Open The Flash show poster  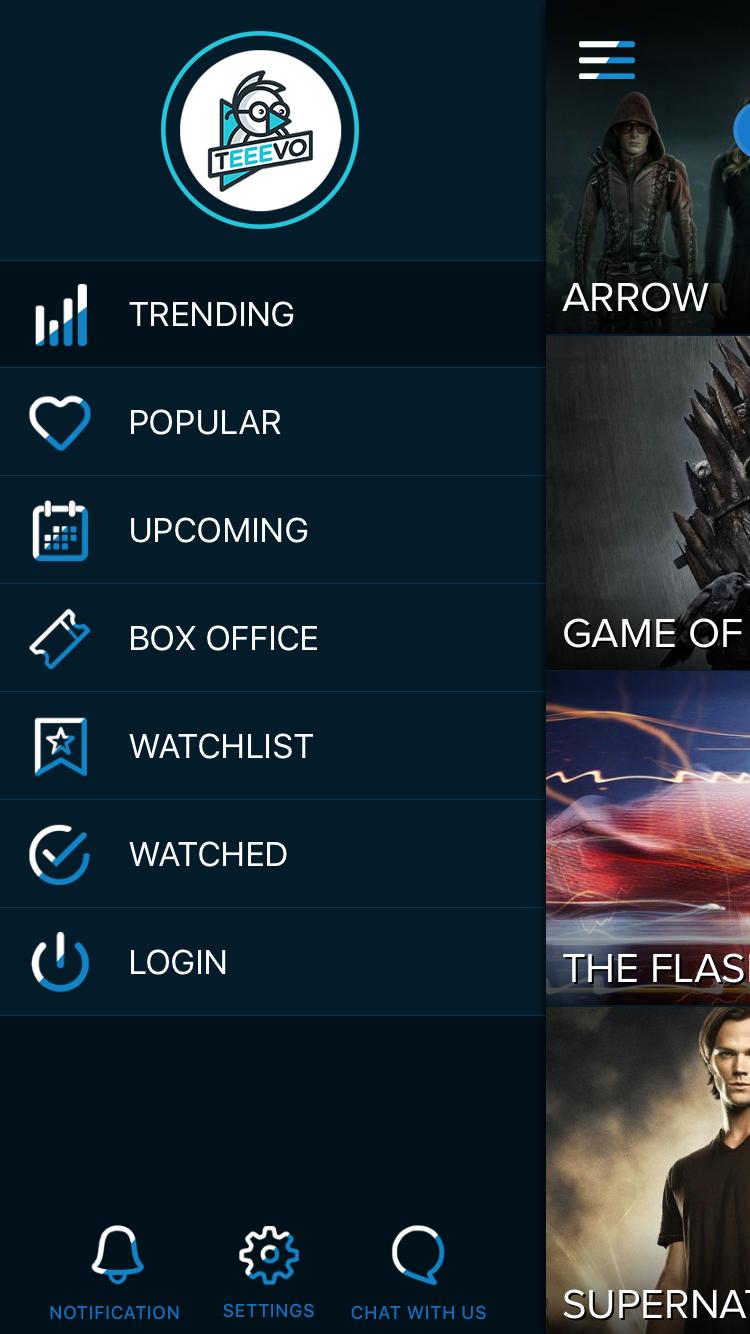pos(648,838)
